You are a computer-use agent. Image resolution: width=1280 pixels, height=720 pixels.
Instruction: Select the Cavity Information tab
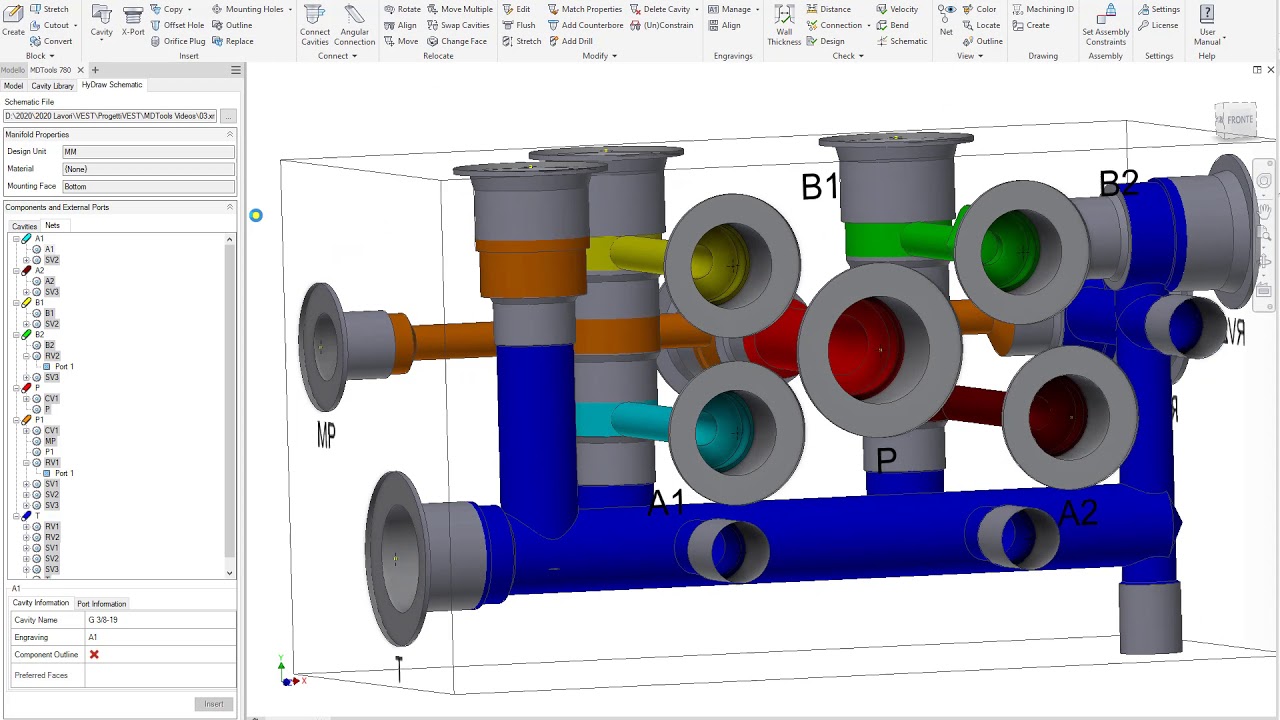tap(41, 603)
